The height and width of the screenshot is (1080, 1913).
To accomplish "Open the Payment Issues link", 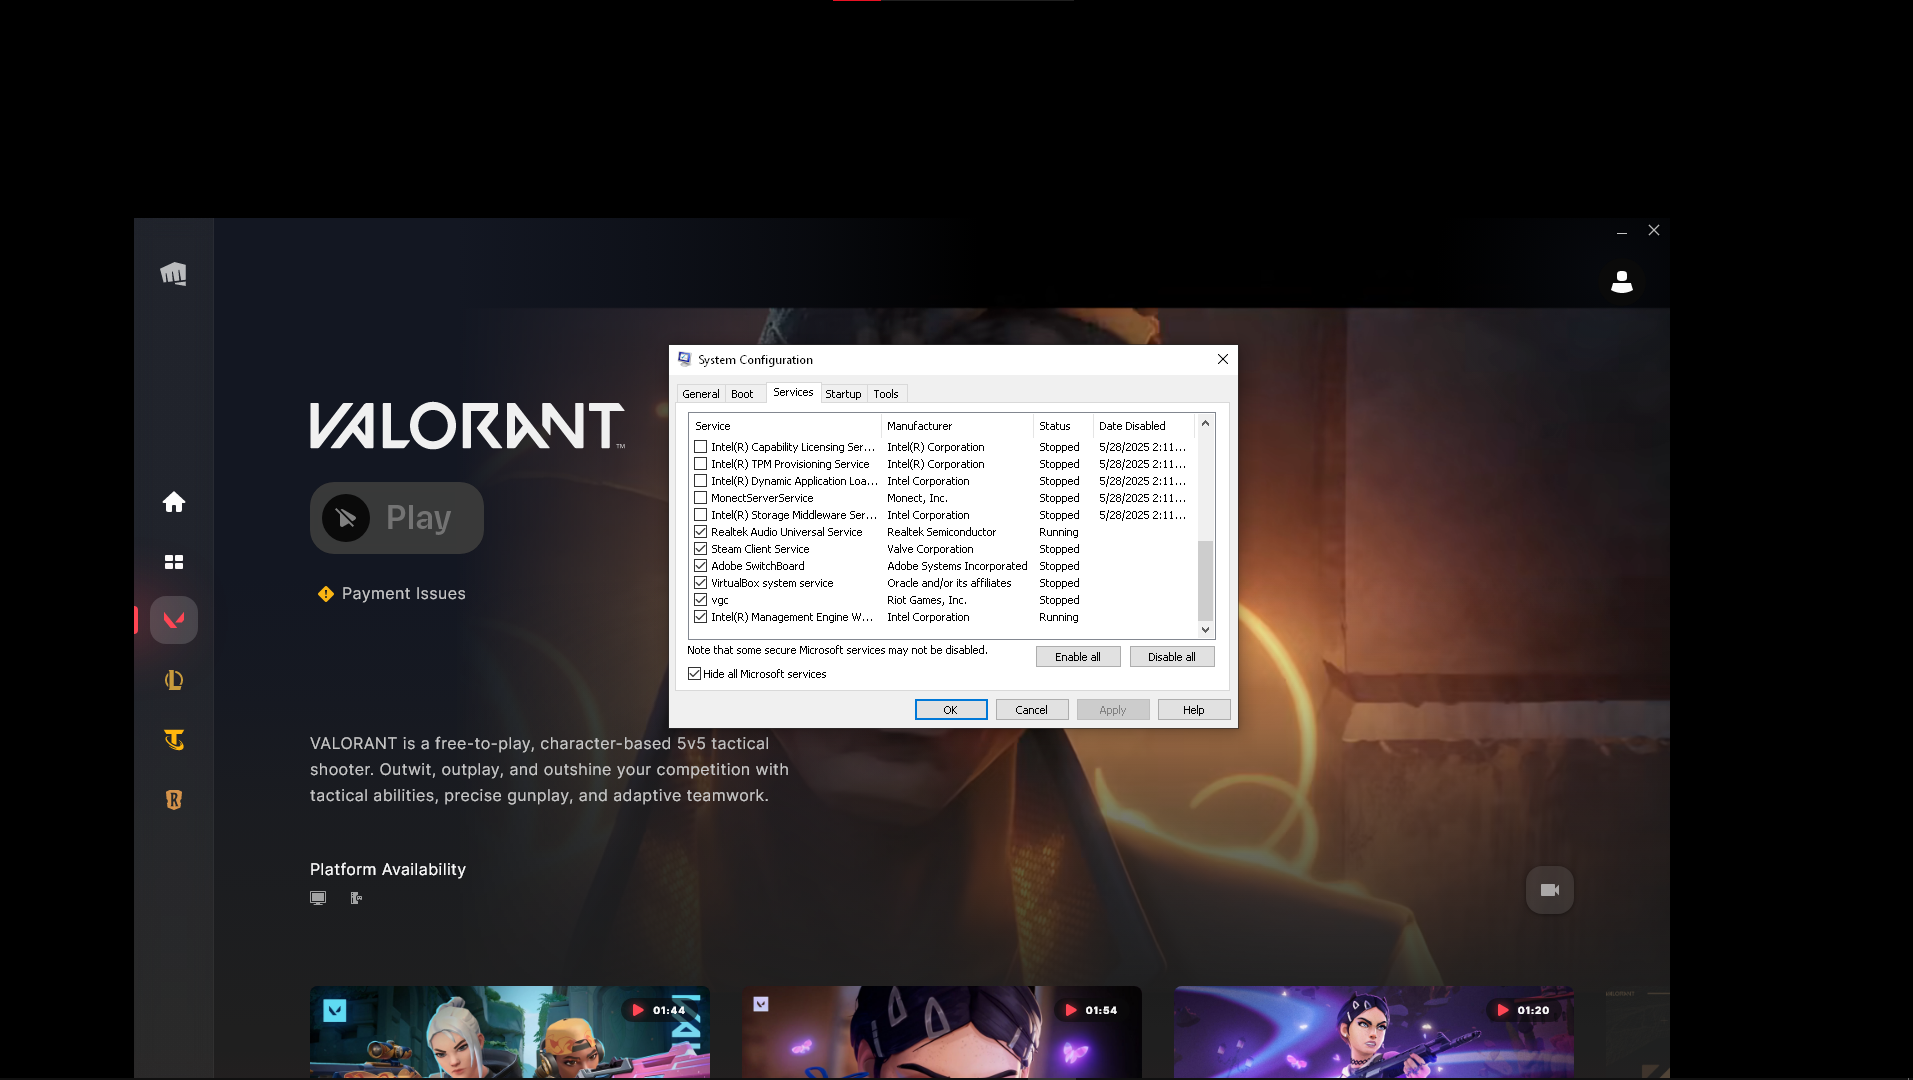I will [x=404, y=594].
